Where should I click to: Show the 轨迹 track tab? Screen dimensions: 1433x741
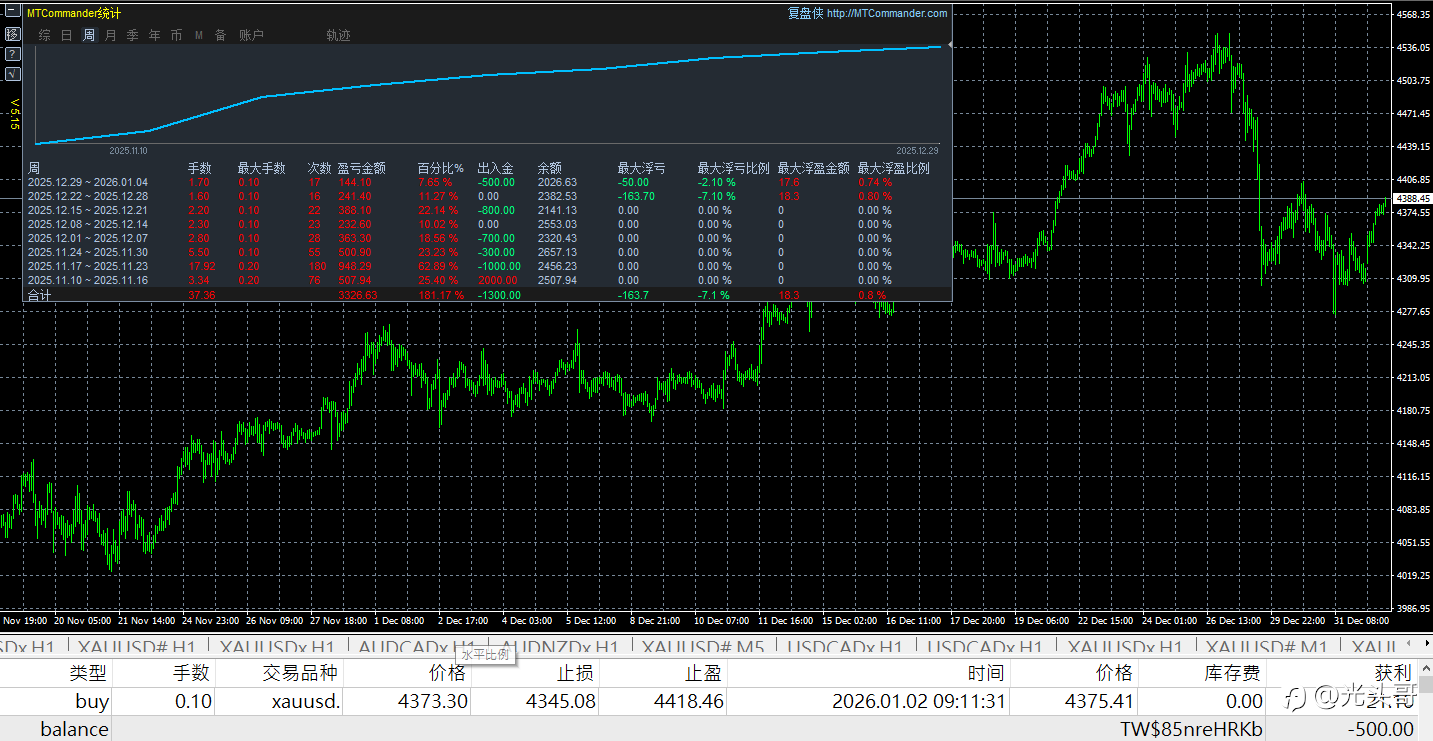tap(338, 36)
